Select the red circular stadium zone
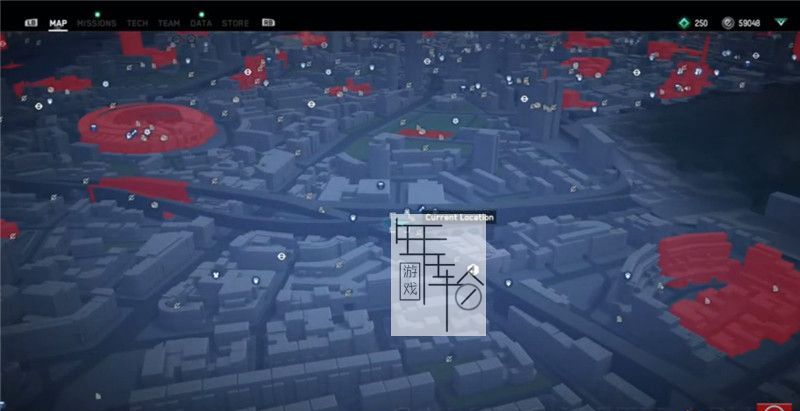The image size is (800, 411). (x=148, y=128)
